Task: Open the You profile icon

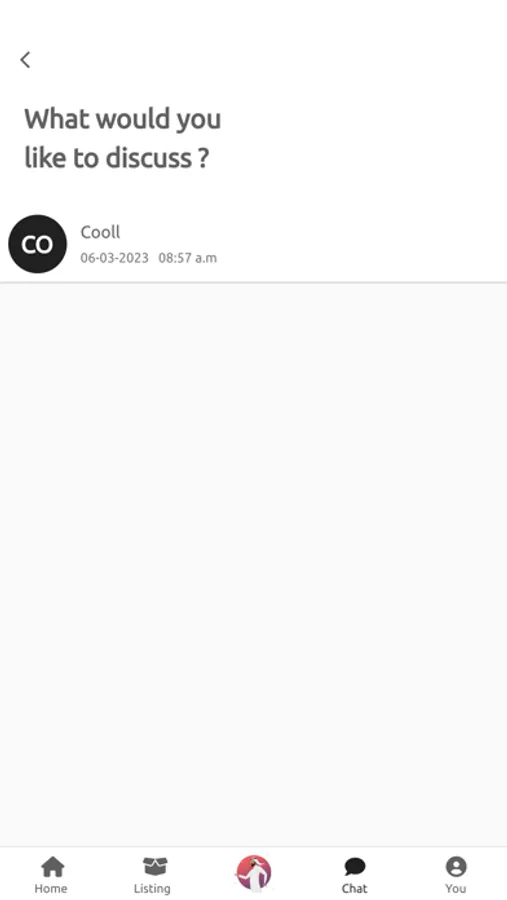Action: [x=456, y=867]
